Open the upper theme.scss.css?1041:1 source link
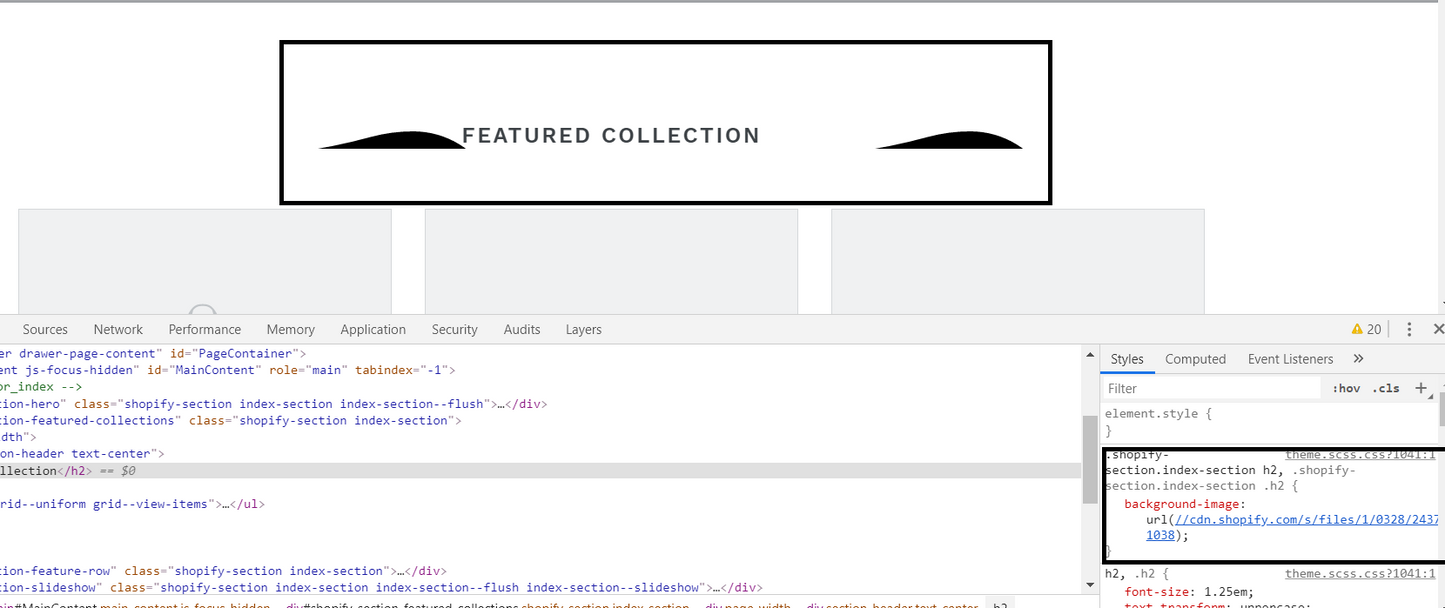The width and height of the screenshot is (1445, 608). coord(1362,454)
